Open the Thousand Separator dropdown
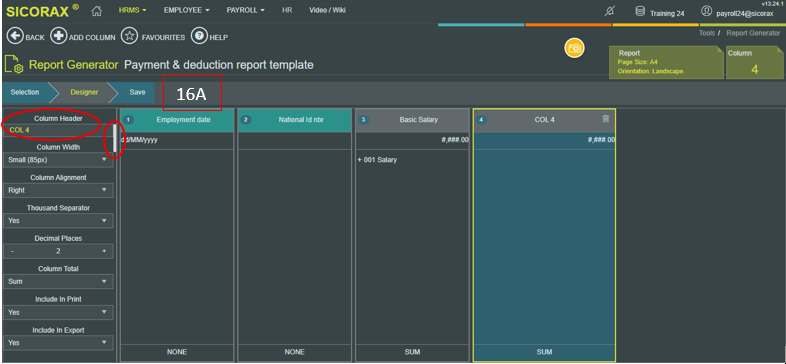The width and height of the screenshot is (786, 364). pyautogui.click(x=58, y=221)
